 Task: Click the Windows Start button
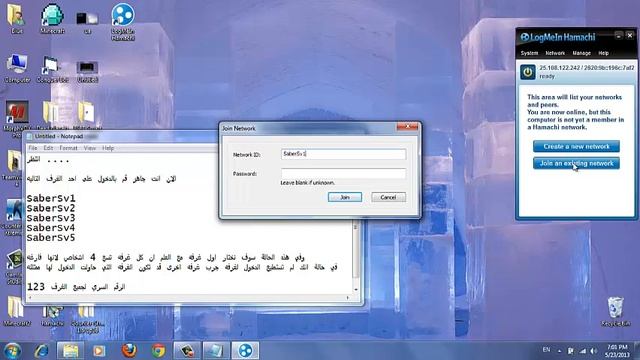(12, 351)
